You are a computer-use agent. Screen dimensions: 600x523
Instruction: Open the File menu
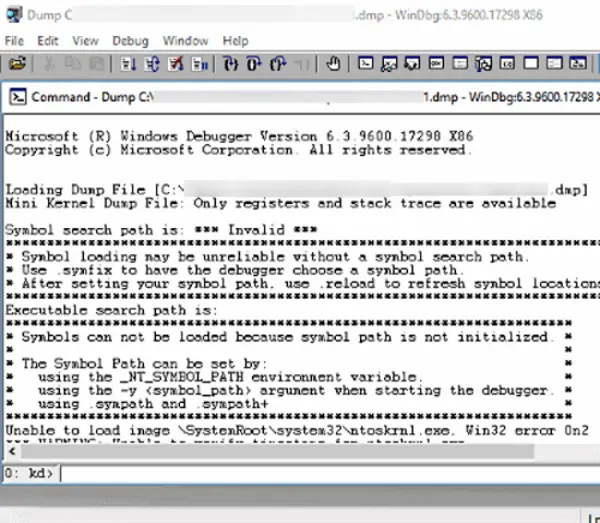14,41
